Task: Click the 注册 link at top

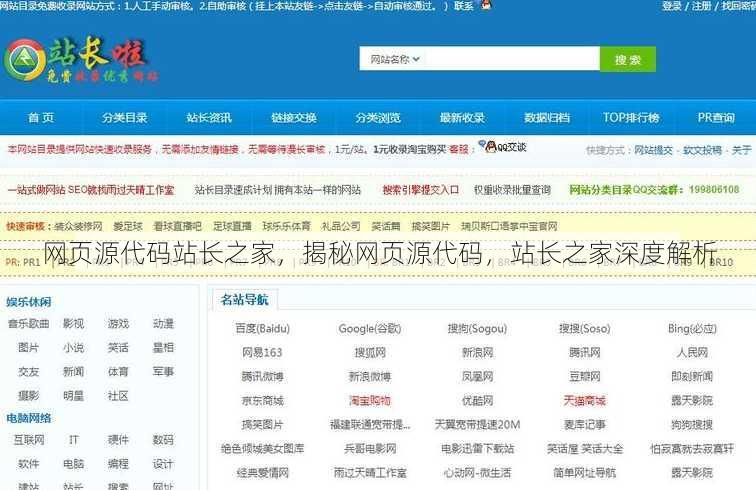Action: [x=702, y=6]
